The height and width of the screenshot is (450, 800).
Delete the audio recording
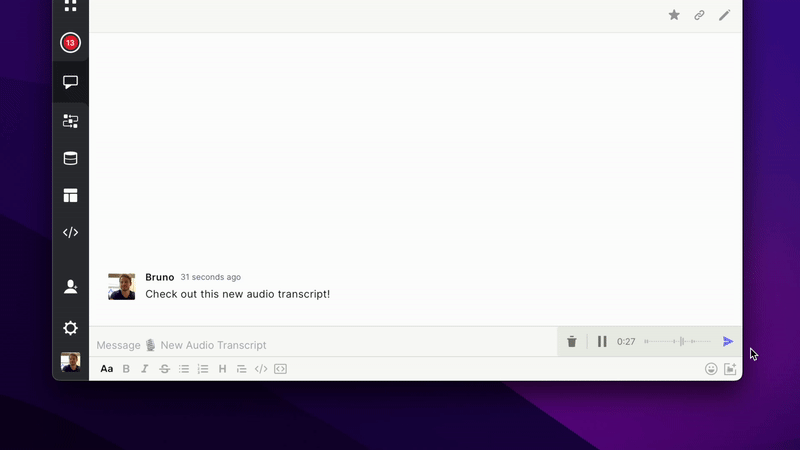click(571, 342)
